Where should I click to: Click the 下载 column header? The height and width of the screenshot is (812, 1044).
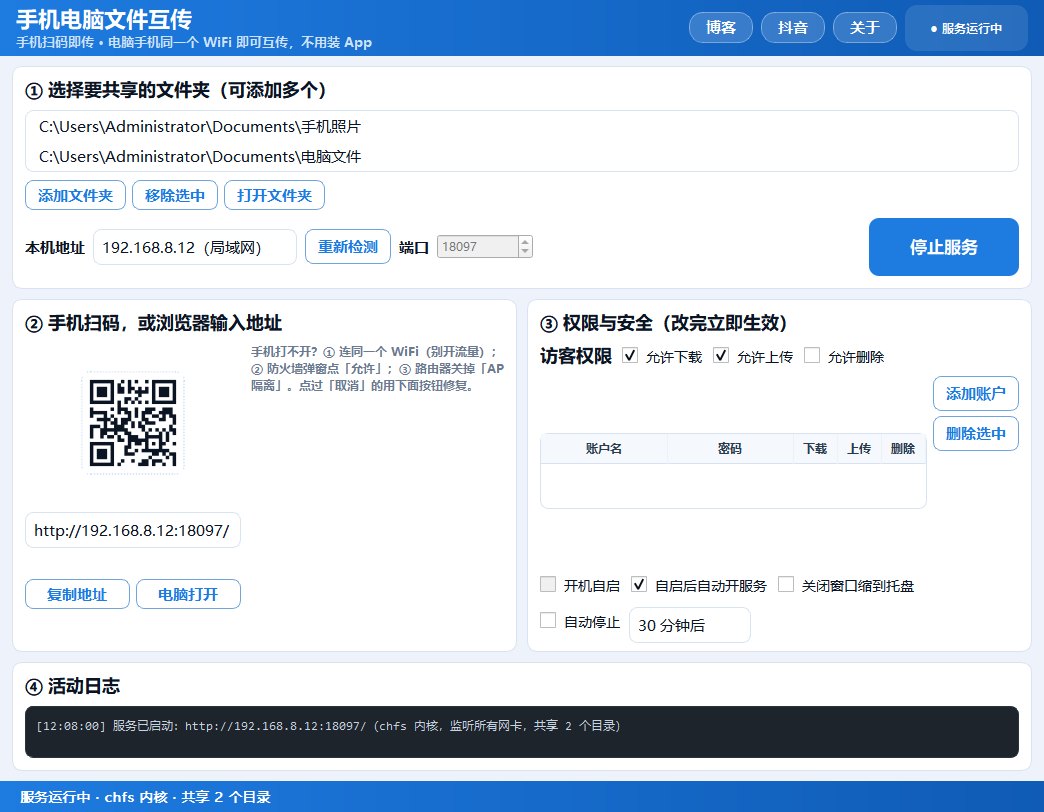click(x=815, y=449)
